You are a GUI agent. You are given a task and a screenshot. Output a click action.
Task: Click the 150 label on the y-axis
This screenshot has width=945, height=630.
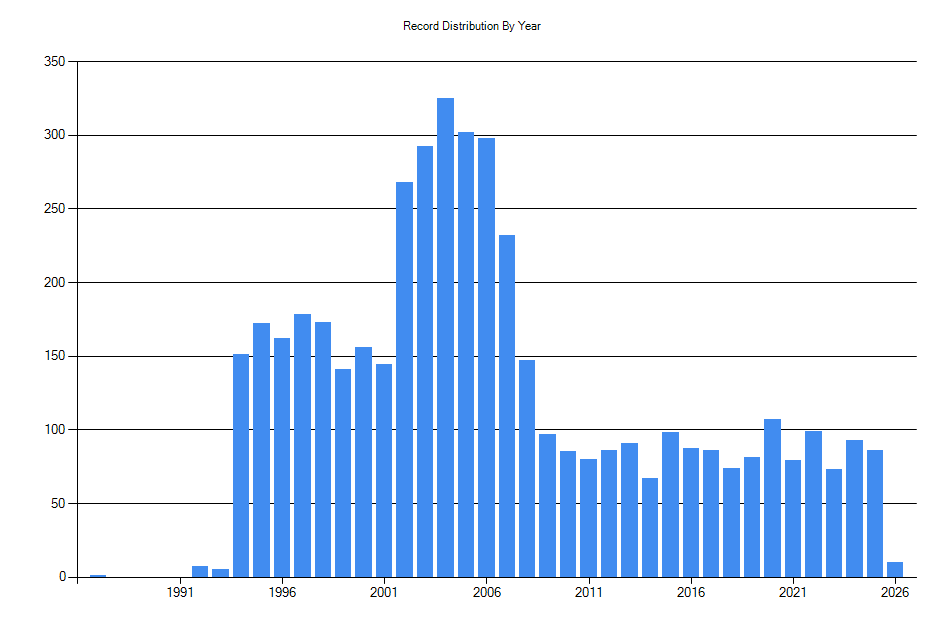pyautogui.click(x=56, y=354)
